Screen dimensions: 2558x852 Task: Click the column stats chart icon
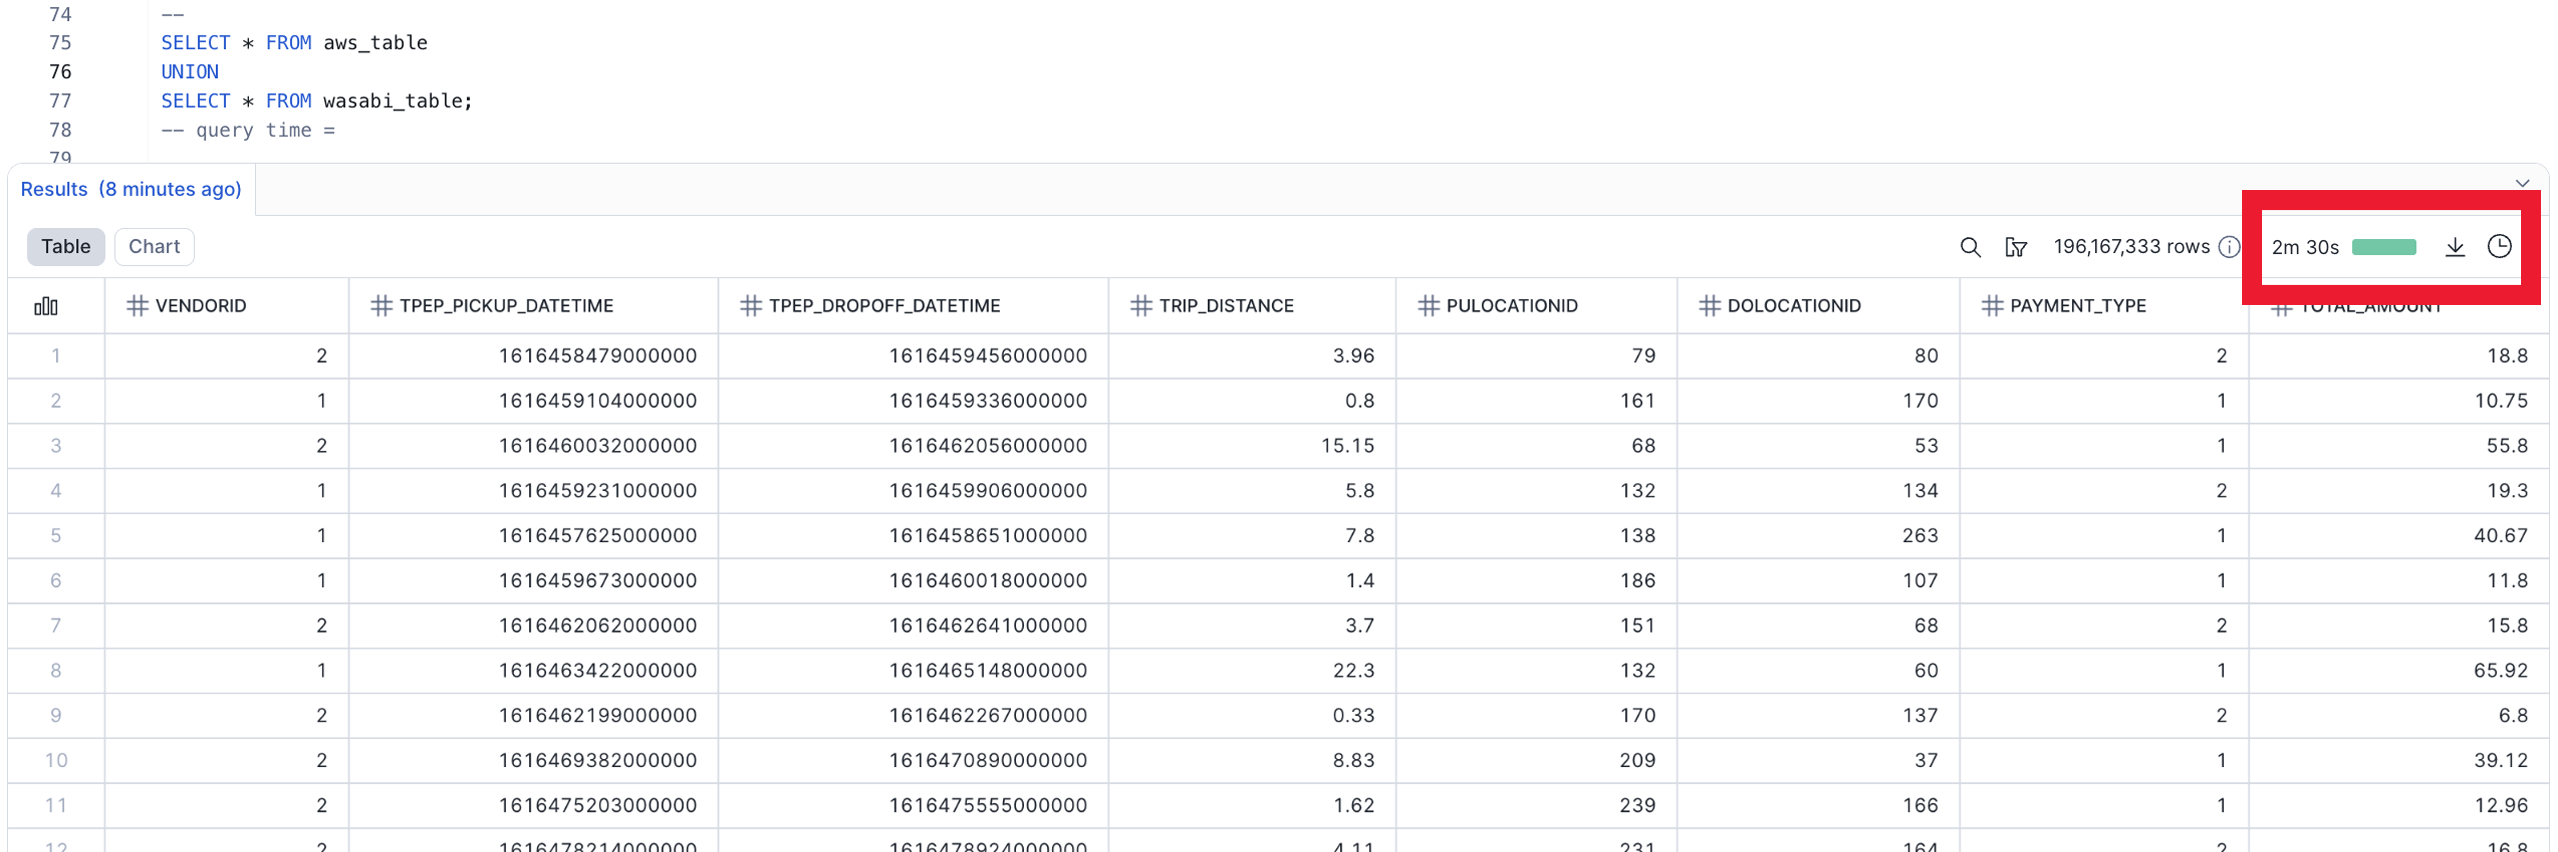pyautogui.click(x=46, y=306)
